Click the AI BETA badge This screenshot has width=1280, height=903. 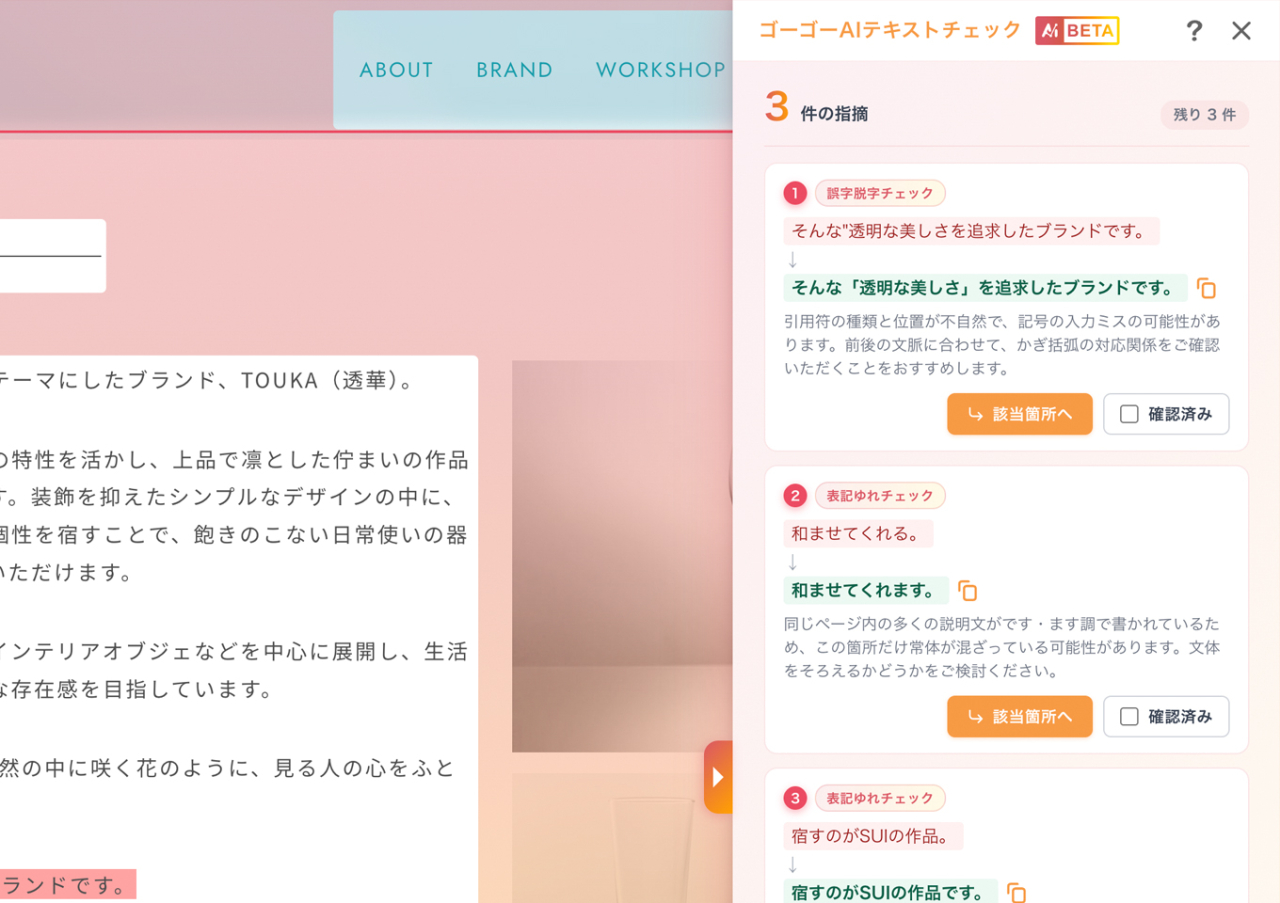tap(1077, 31)
